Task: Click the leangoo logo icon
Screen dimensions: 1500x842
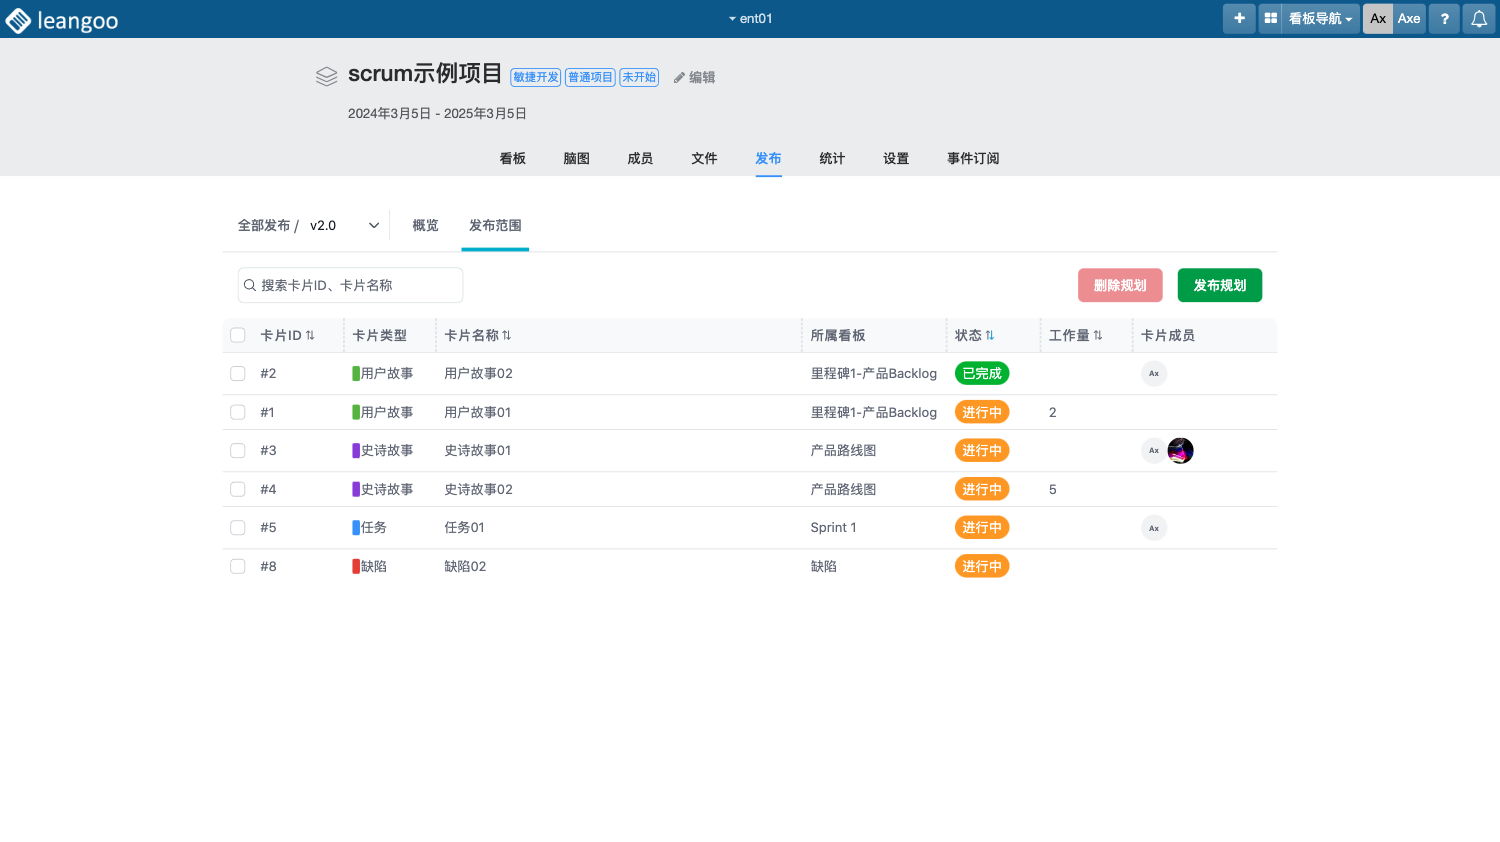Action: tap(18, 20)
